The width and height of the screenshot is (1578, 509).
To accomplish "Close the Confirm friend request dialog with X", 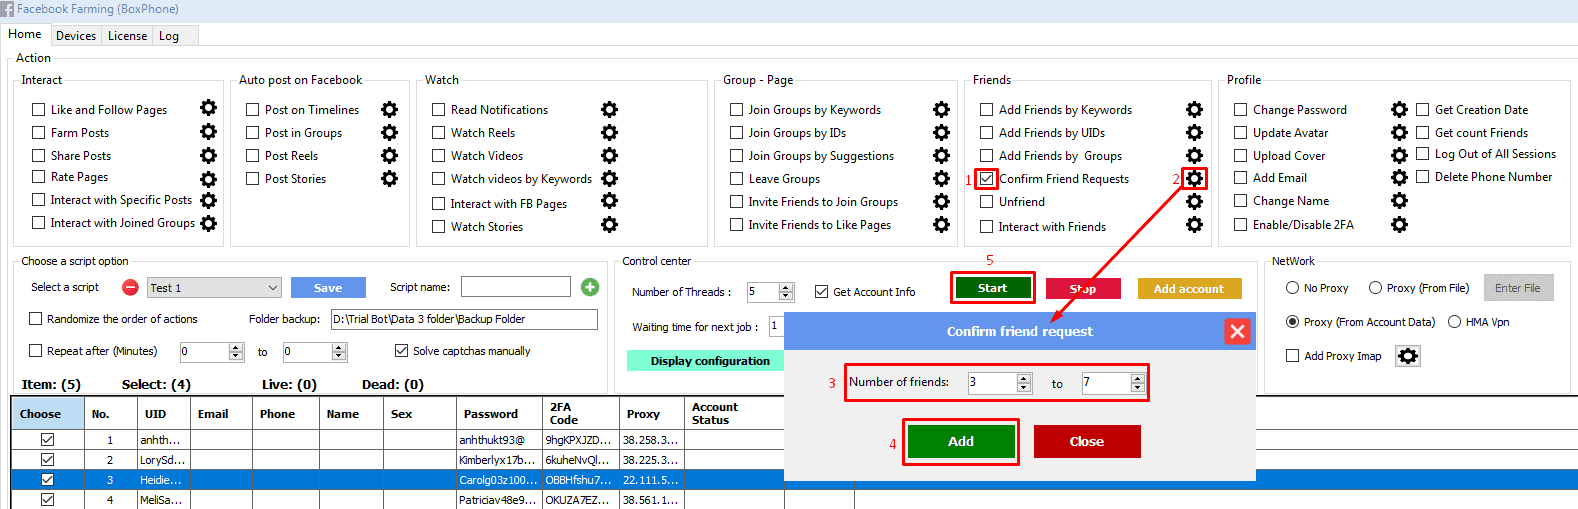I will [x=1237, y=331].
